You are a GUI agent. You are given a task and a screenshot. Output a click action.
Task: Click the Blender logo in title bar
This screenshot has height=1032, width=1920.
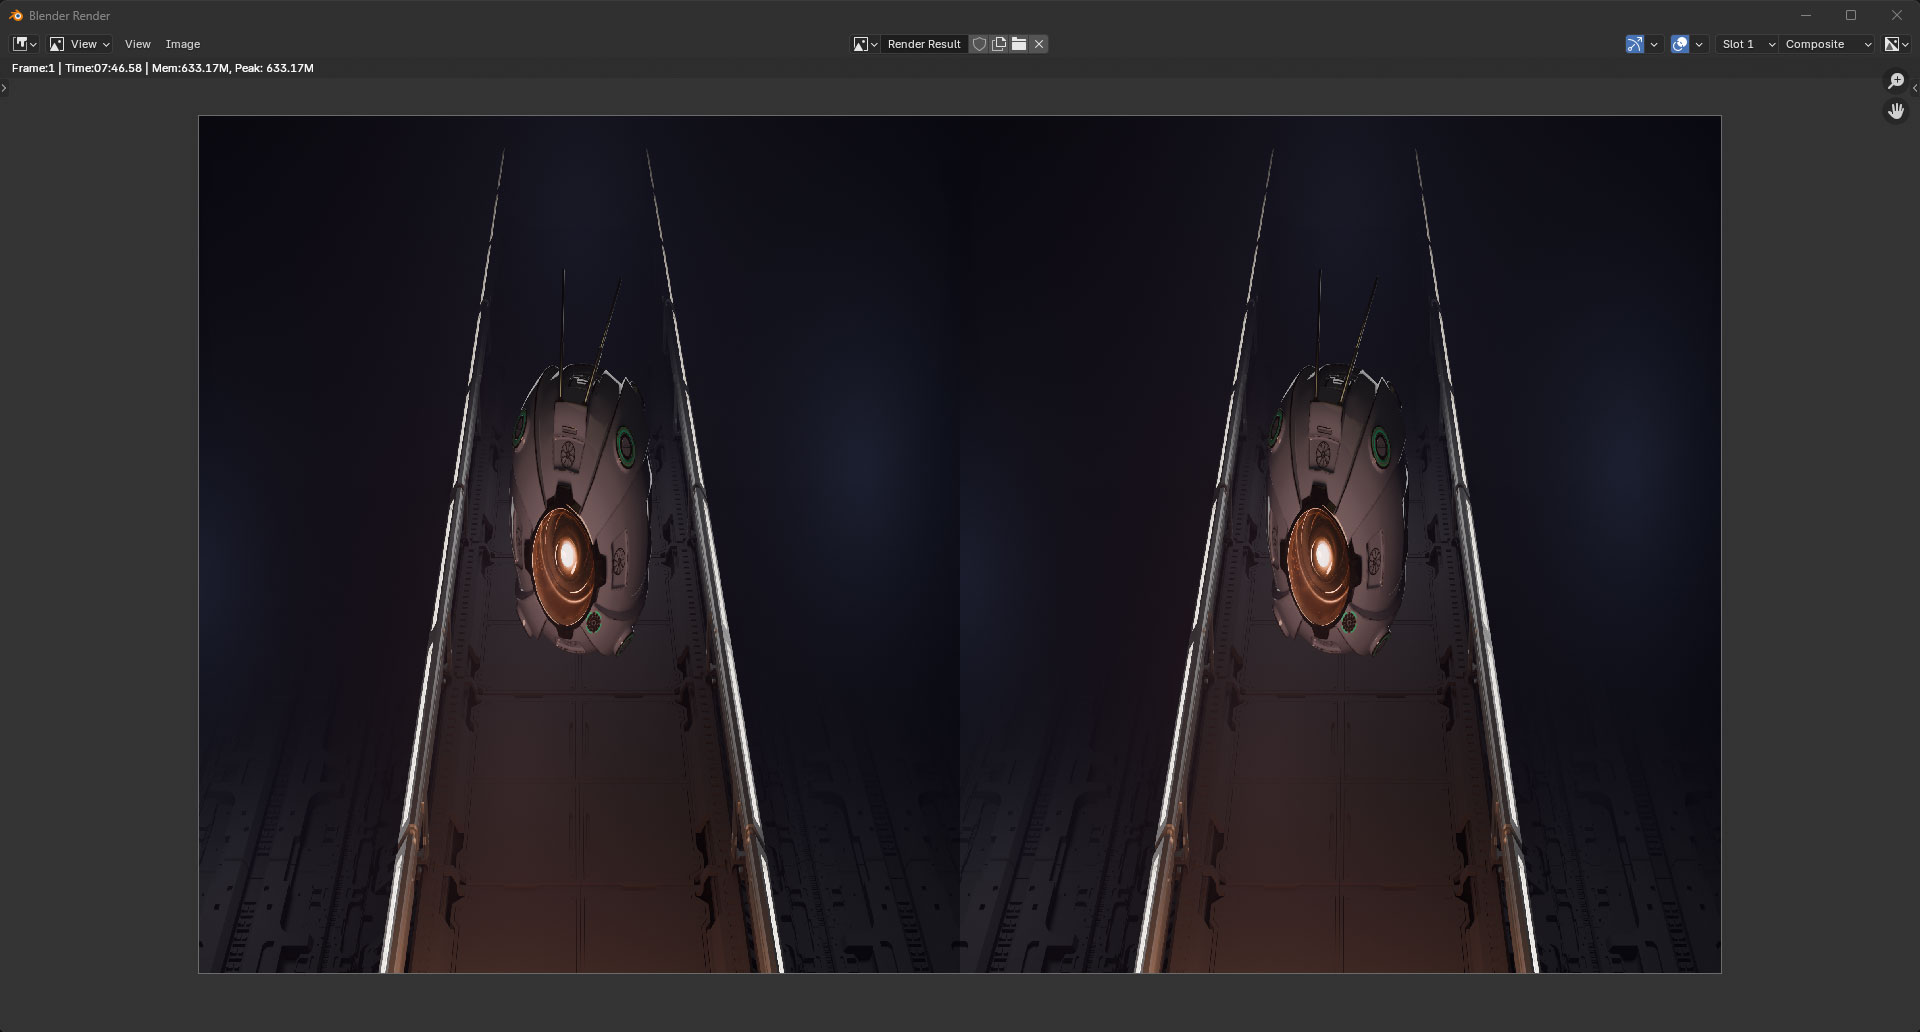tap(16, 15)
